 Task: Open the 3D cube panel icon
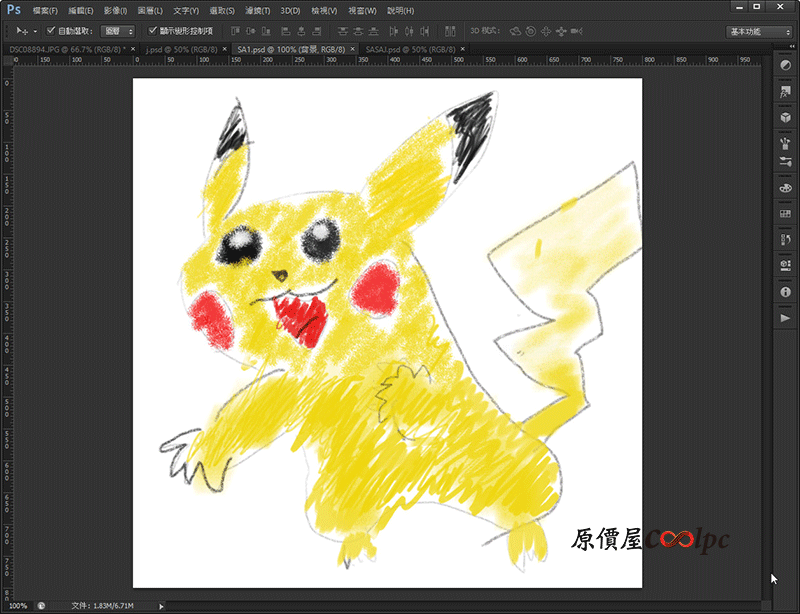click(786, 117)
